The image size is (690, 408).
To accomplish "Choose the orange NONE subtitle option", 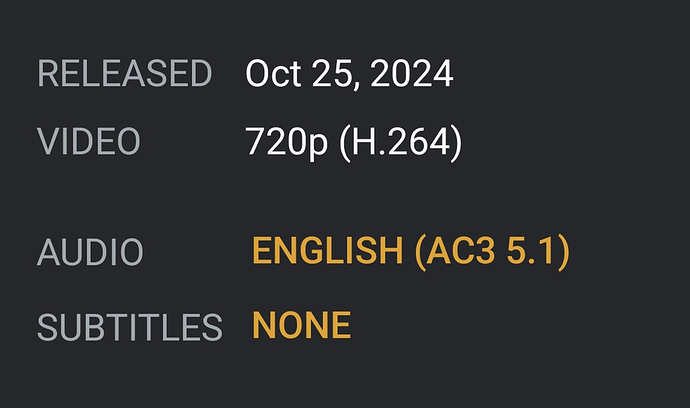I will 301,325.
